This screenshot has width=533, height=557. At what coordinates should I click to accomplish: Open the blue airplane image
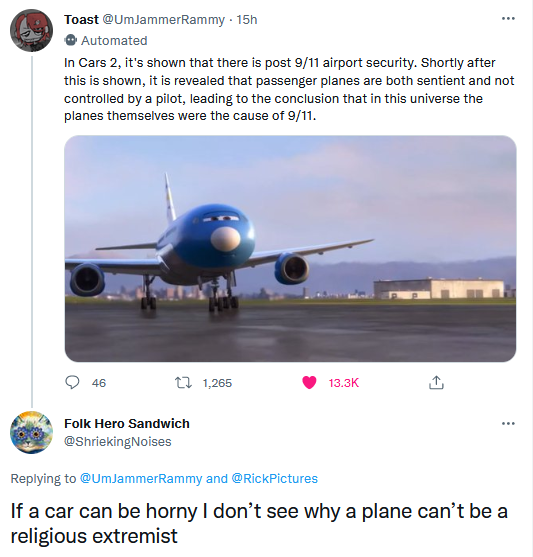290,249
